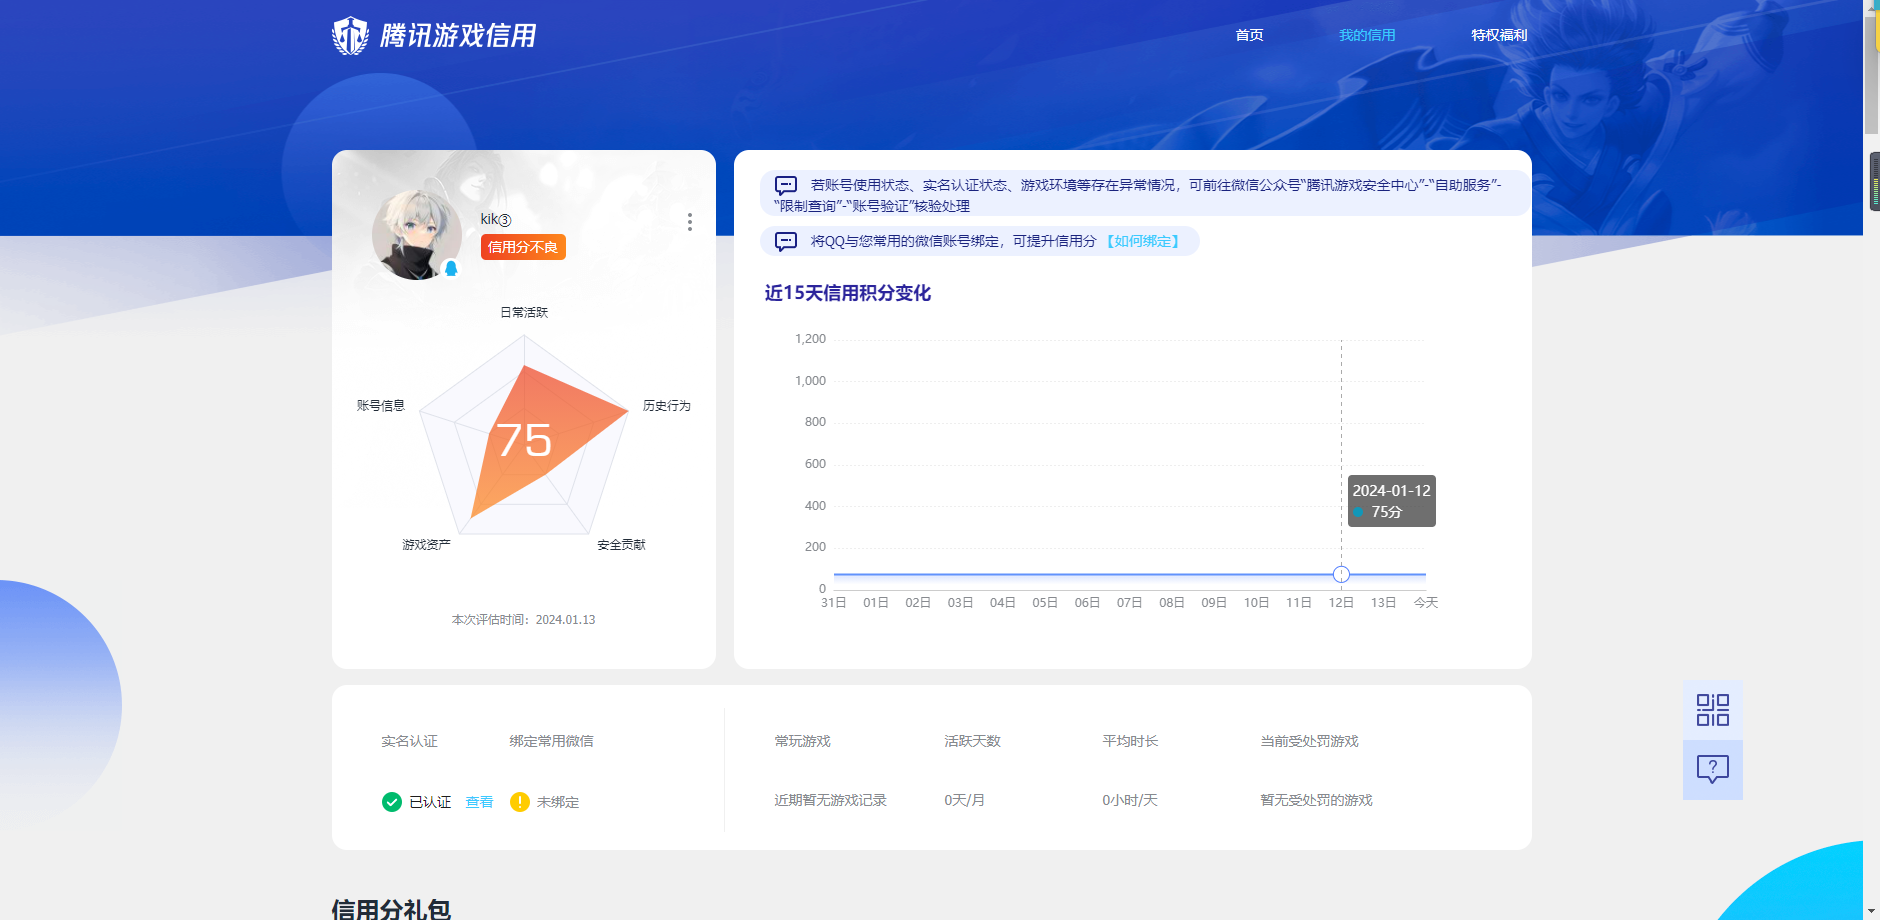Click the page vertical scrollbar thumb
This screenshot has height=920, width=1880.
(1871, 75)
